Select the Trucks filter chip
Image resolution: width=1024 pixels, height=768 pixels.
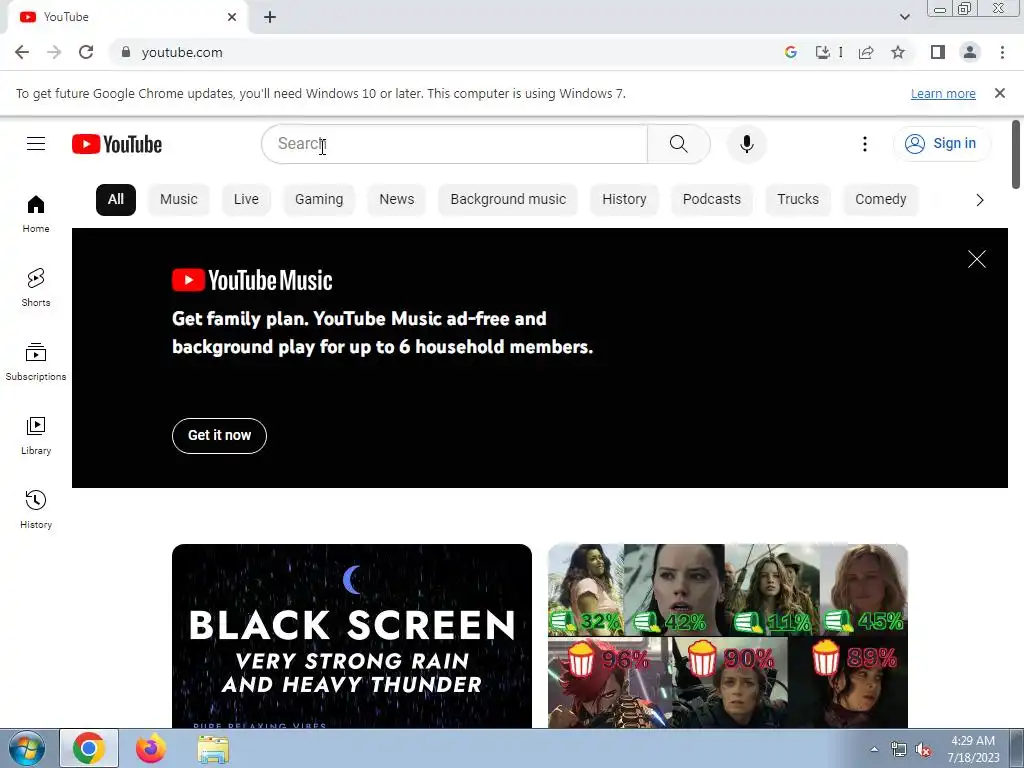pos(798,199)
